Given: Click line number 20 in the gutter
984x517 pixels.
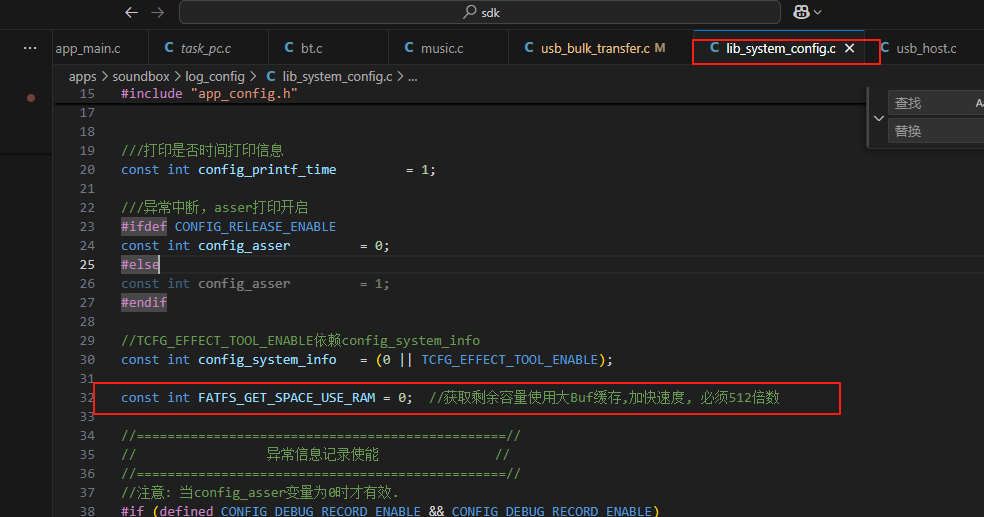Looking at the screenshot, I should click(87, 169).
